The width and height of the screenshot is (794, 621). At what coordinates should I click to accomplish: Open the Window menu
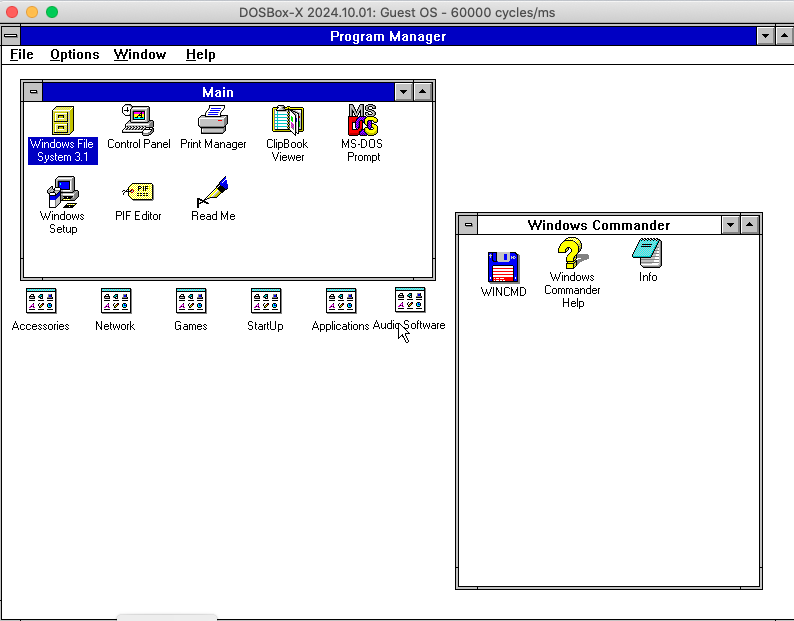[140, 55]
